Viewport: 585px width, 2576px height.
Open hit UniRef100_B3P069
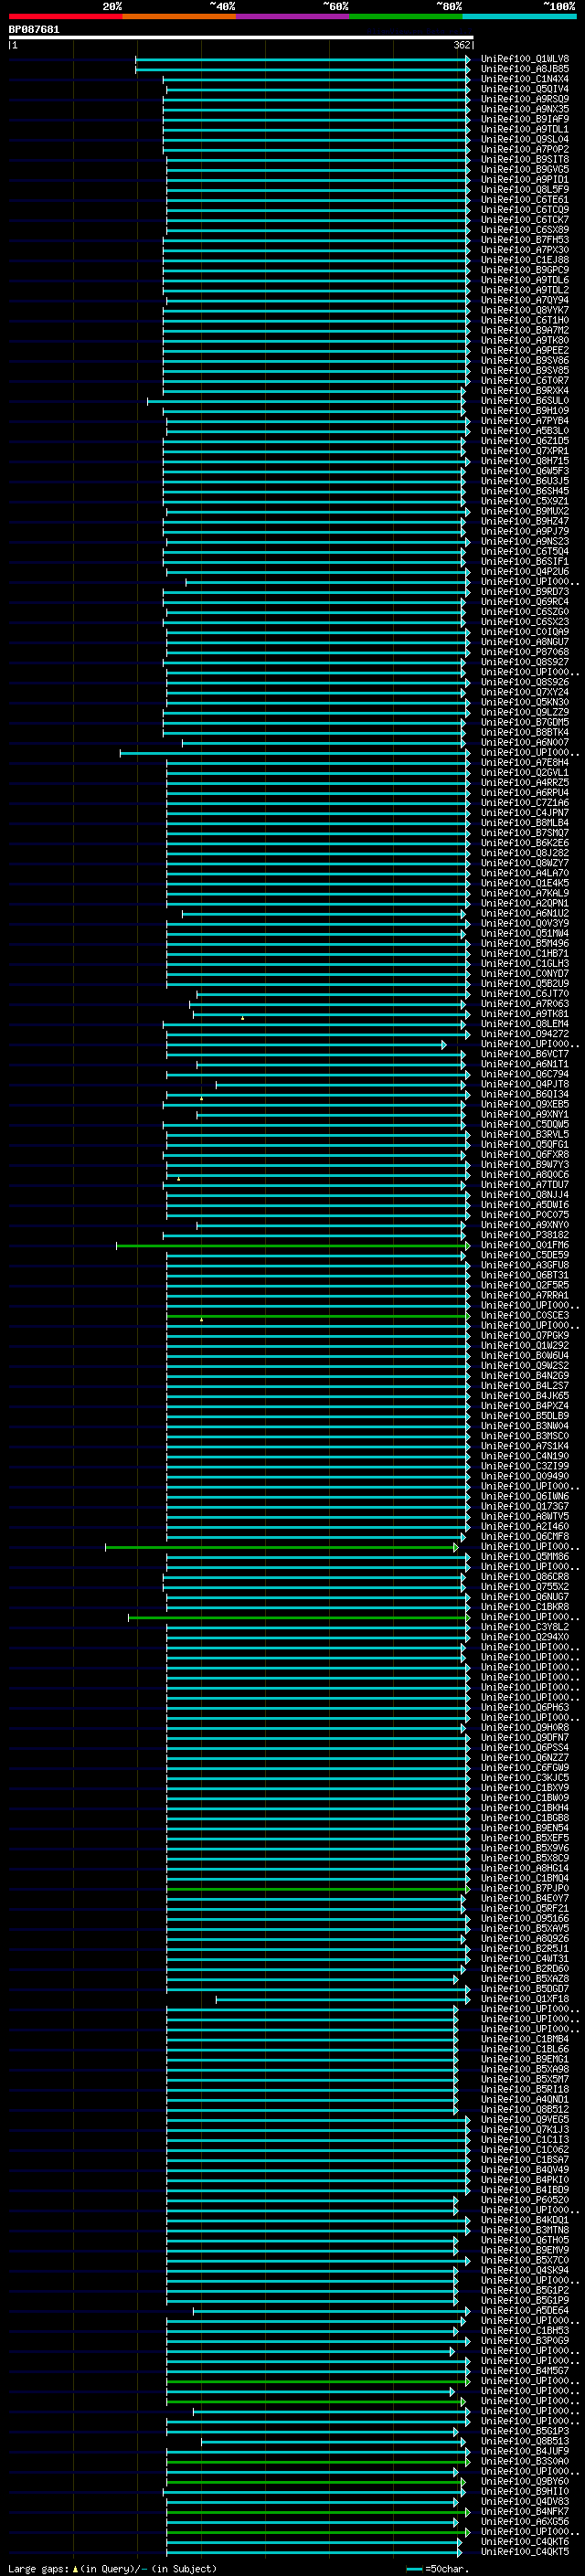click(525, 2340)
